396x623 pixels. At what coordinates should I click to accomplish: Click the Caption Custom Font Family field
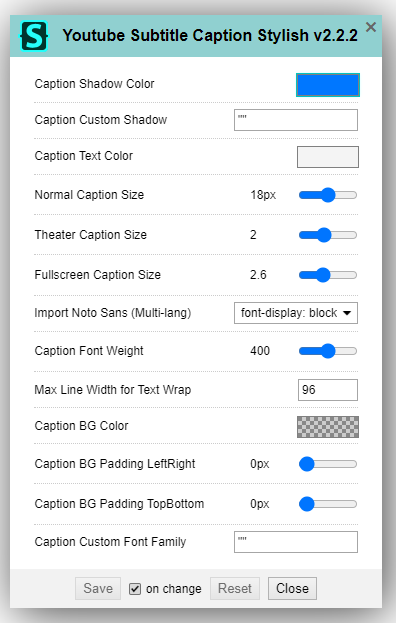[296, 542]
